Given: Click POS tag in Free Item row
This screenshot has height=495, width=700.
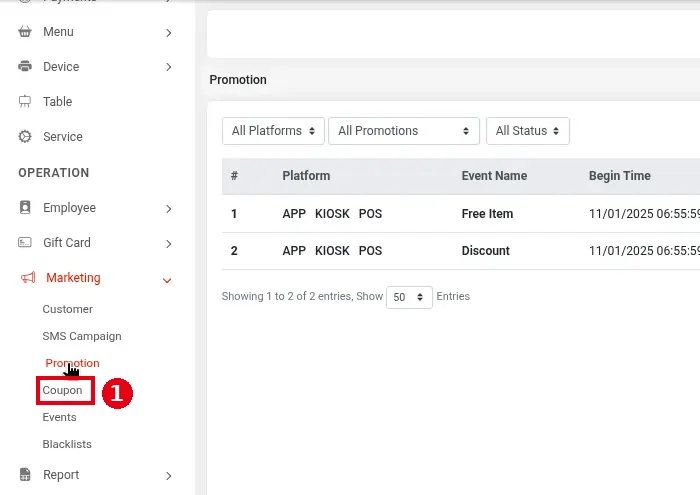Looking at the screenshot, I should click(x=370, y=214).
